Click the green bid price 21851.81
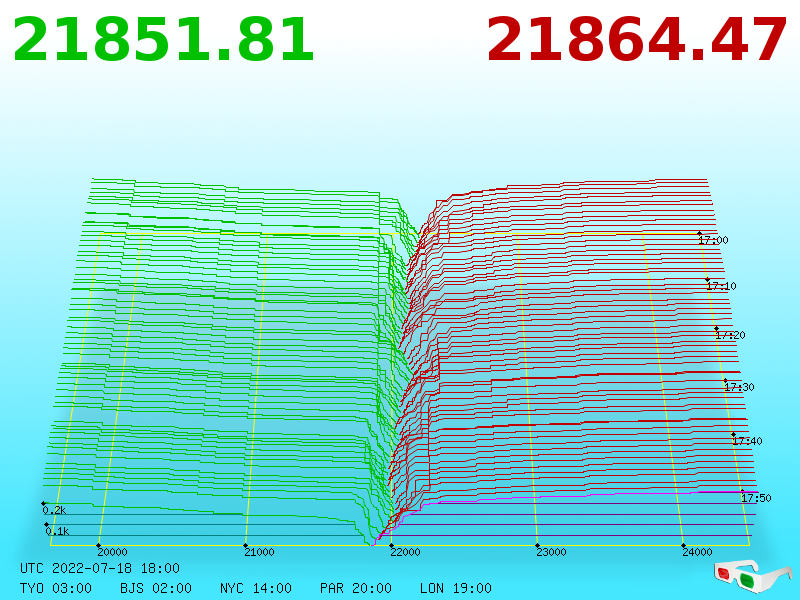The height and width of the screenshot is (600, 800). 163,40
